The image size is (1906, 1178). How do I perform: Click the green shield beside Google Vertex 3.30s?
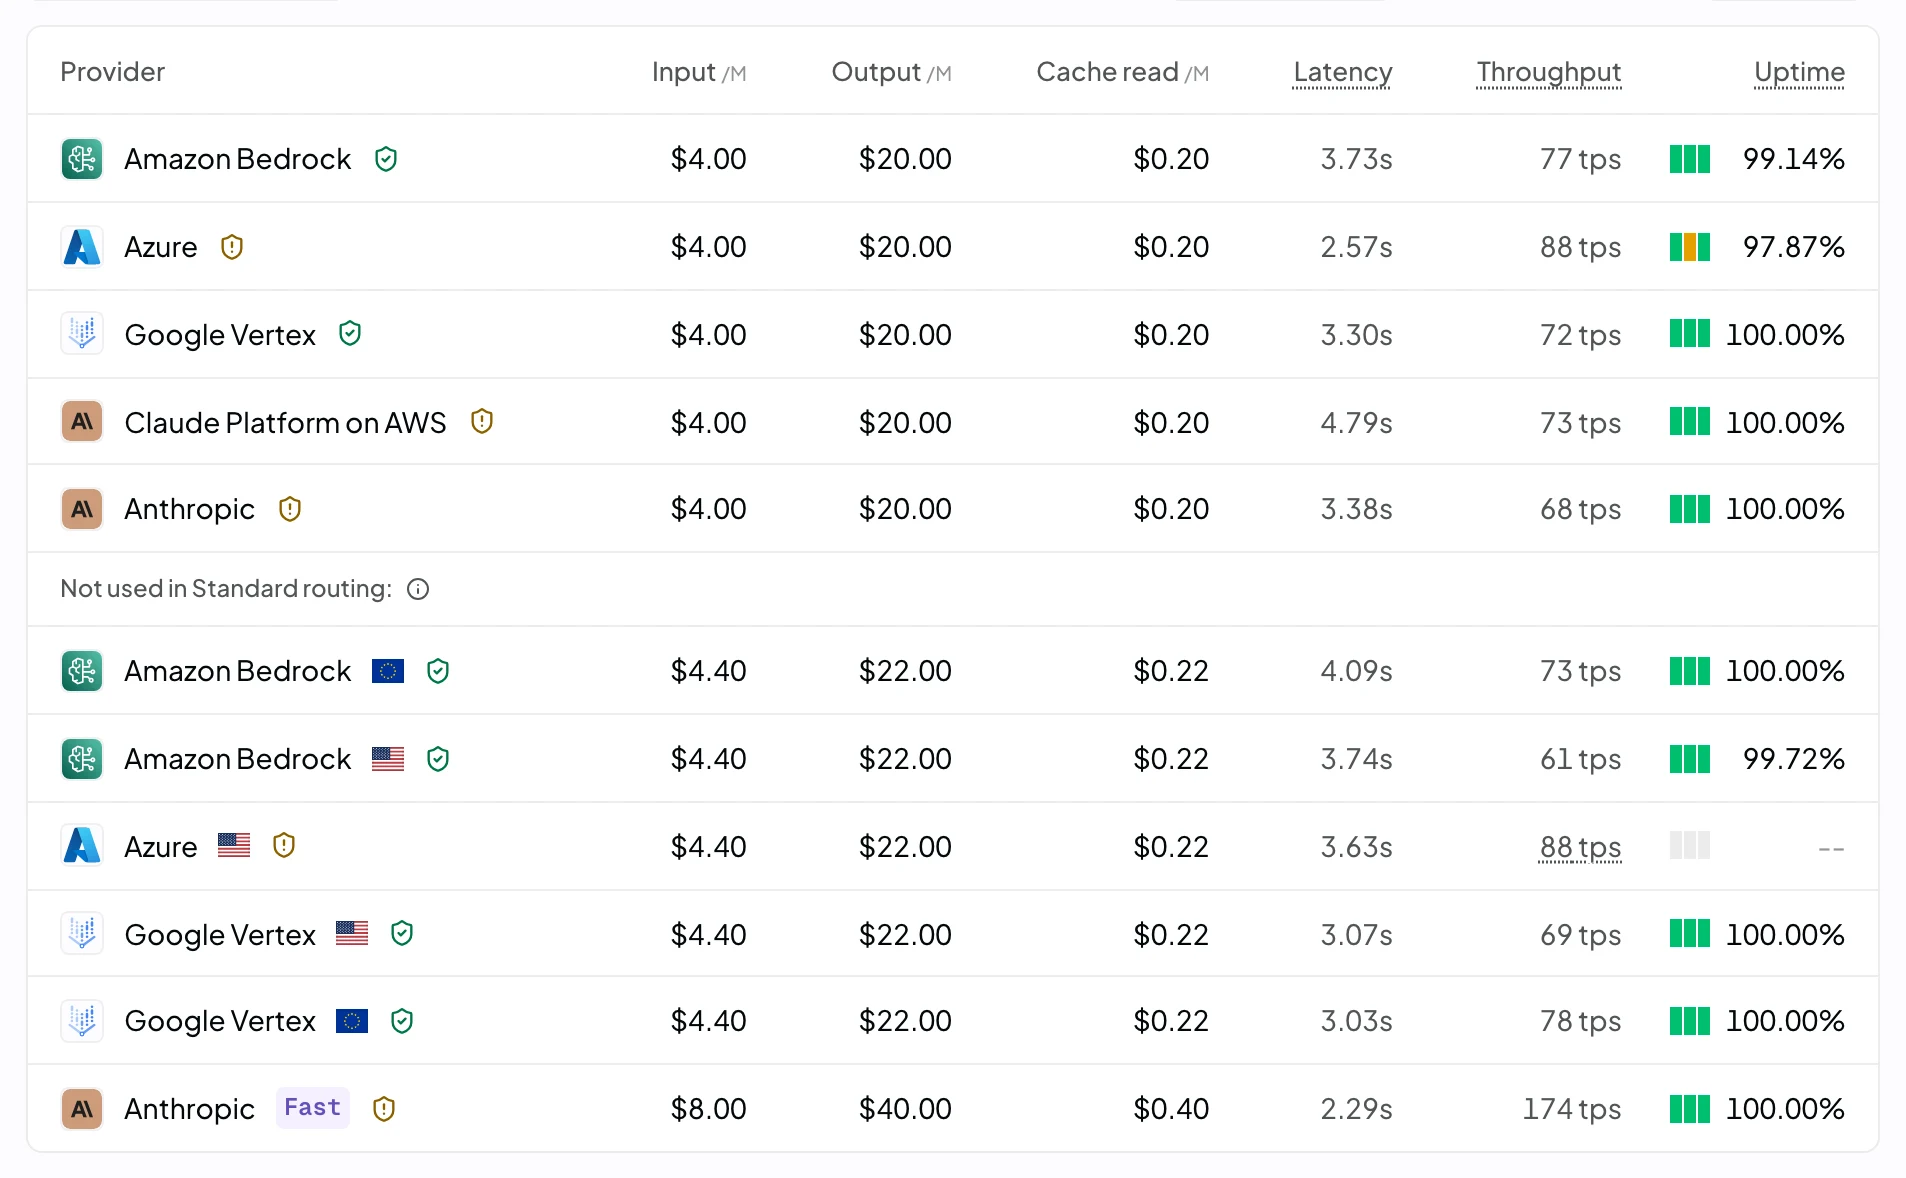(x=350, y=334)
